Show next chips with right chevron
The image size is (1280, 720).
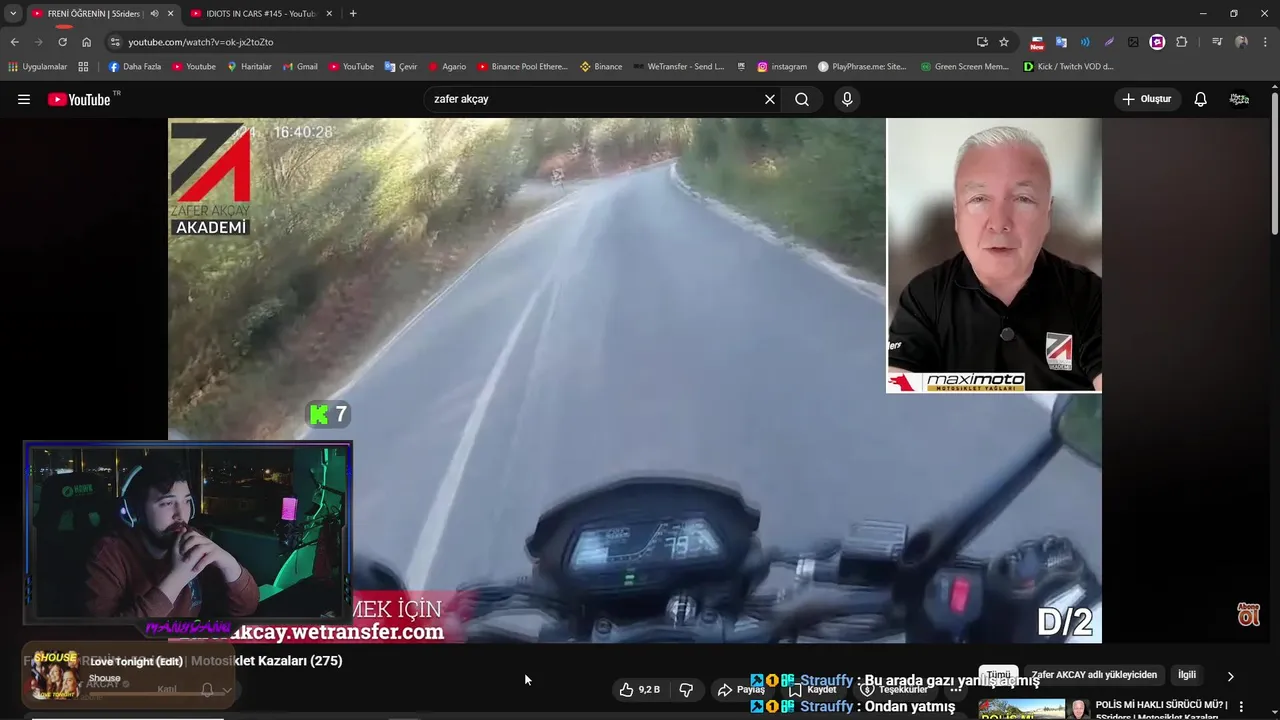click(1230, 676)
